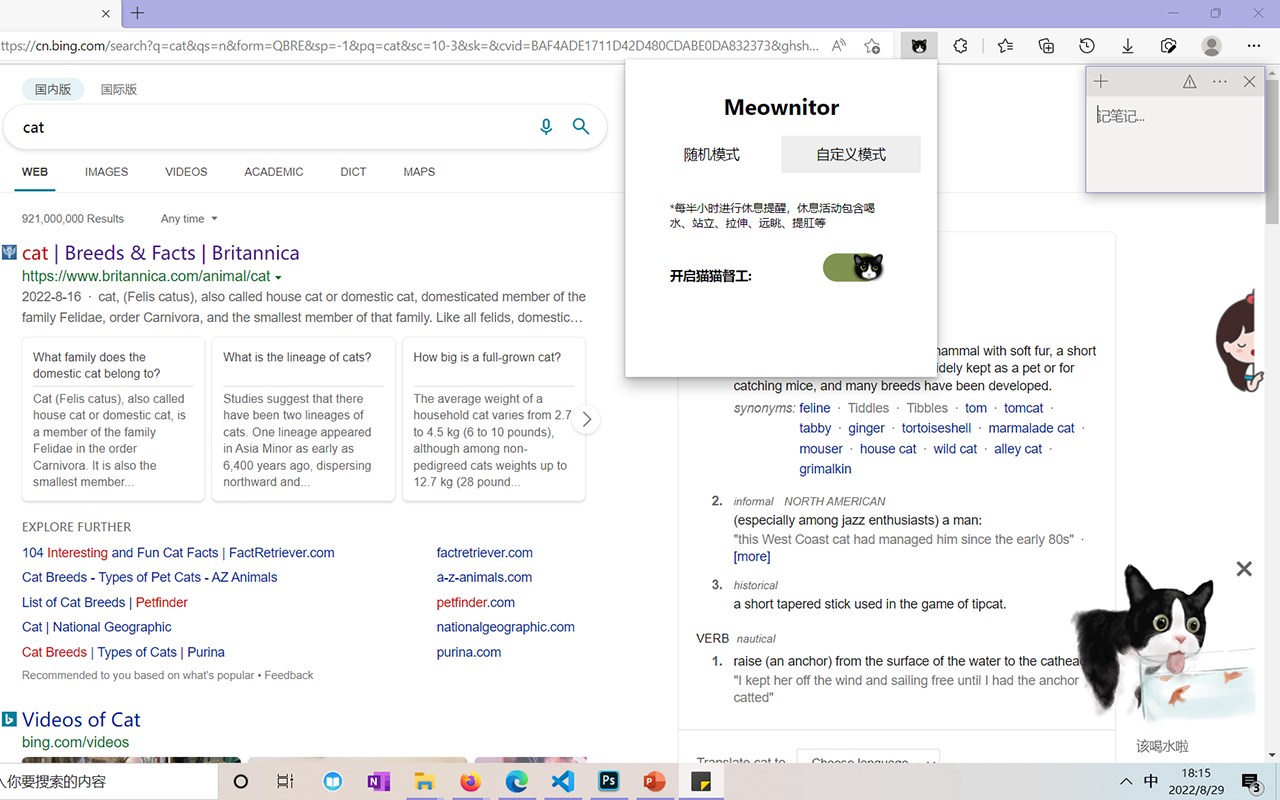Open browser History icon
The image size is (1280, 800).
tap(1087, 46)
